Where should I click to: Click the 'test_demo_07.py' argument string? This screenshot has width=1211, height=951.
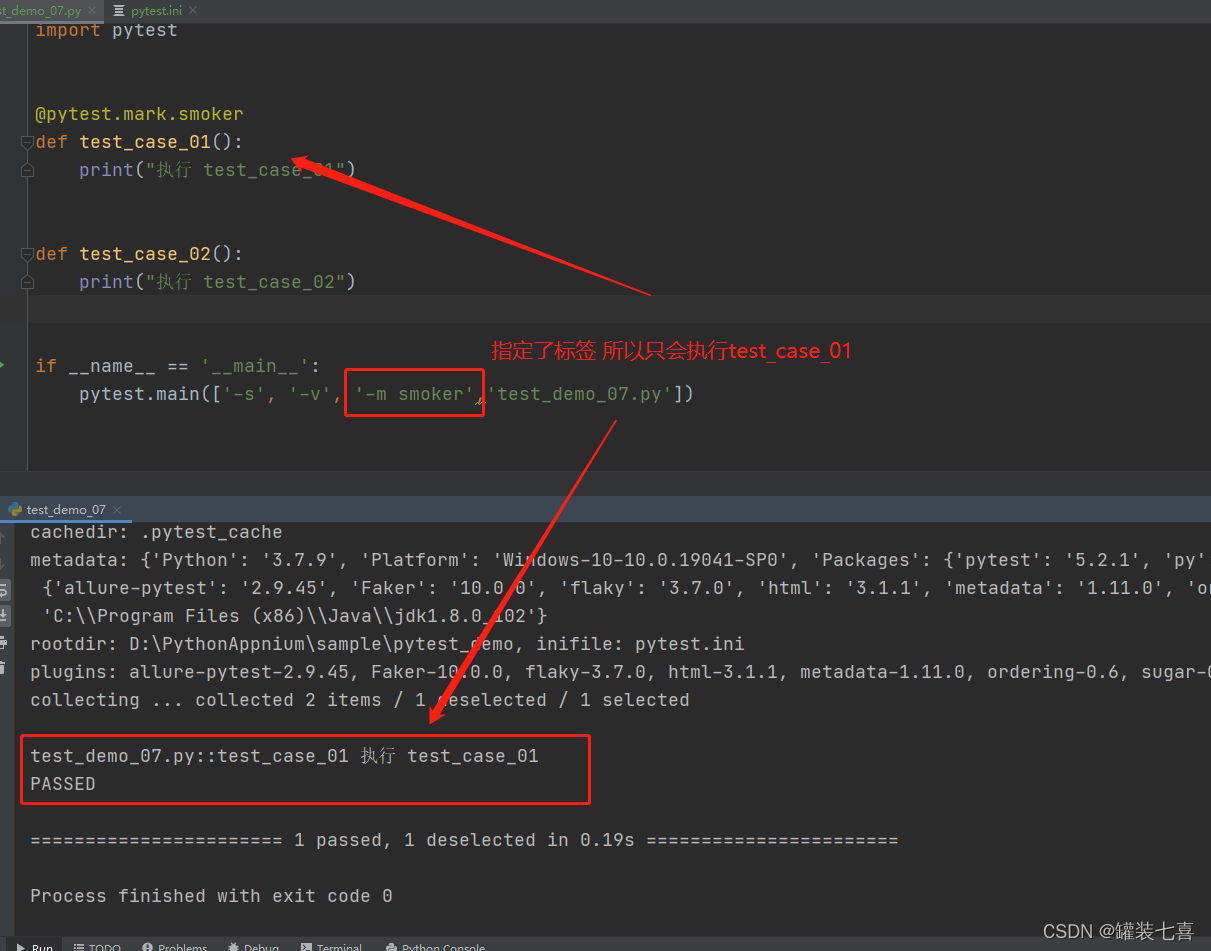580,394
